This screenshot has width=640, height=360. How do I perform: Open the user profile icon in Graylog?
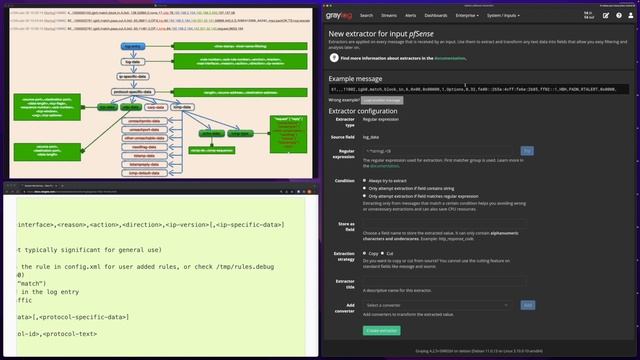[631, 16]
